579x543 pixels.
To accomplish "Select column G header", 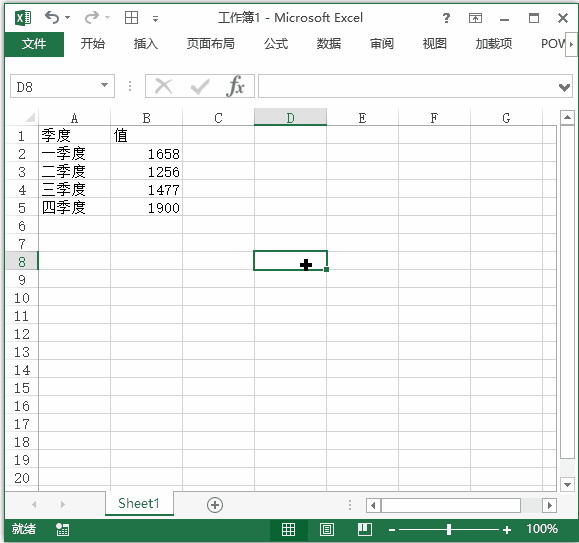I will click(x=506, y=118).
